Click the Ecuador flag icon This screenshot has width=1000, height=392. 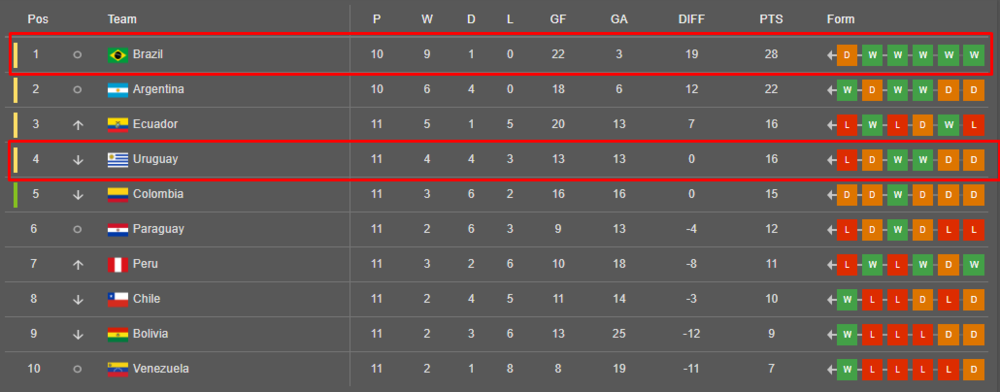click(x=118, y=125)
